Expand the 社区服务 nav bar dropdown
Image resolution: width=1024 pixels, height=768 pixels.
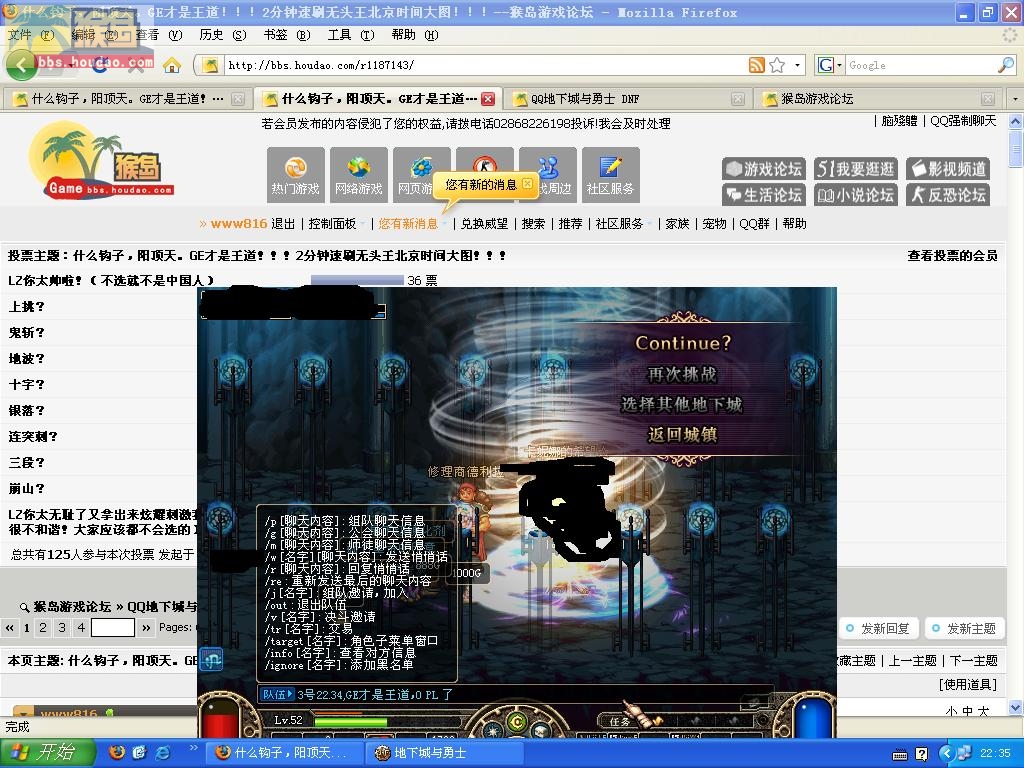coord(650,224)
